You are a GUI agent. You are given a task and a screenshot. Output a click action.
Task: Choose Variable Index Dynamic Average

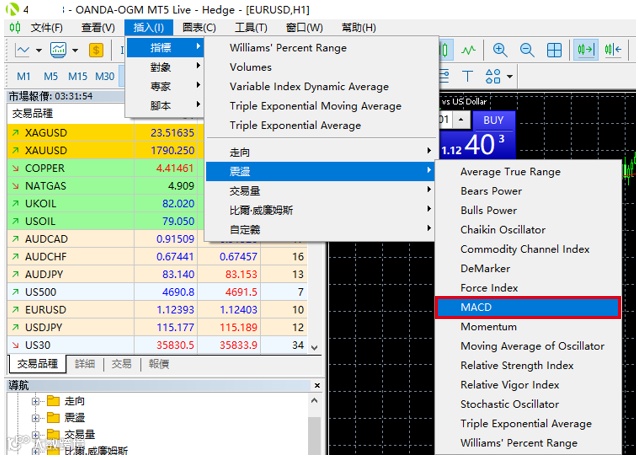click(x=309, y=87)
